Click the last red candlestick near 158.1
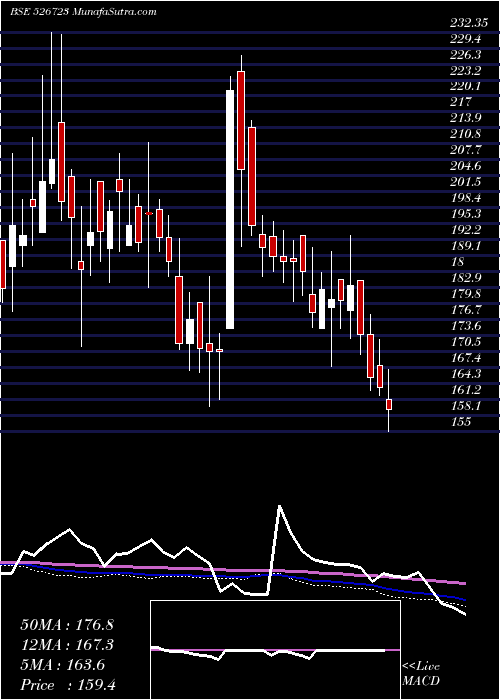Viewport: 500px width, 700px height. 389,404
